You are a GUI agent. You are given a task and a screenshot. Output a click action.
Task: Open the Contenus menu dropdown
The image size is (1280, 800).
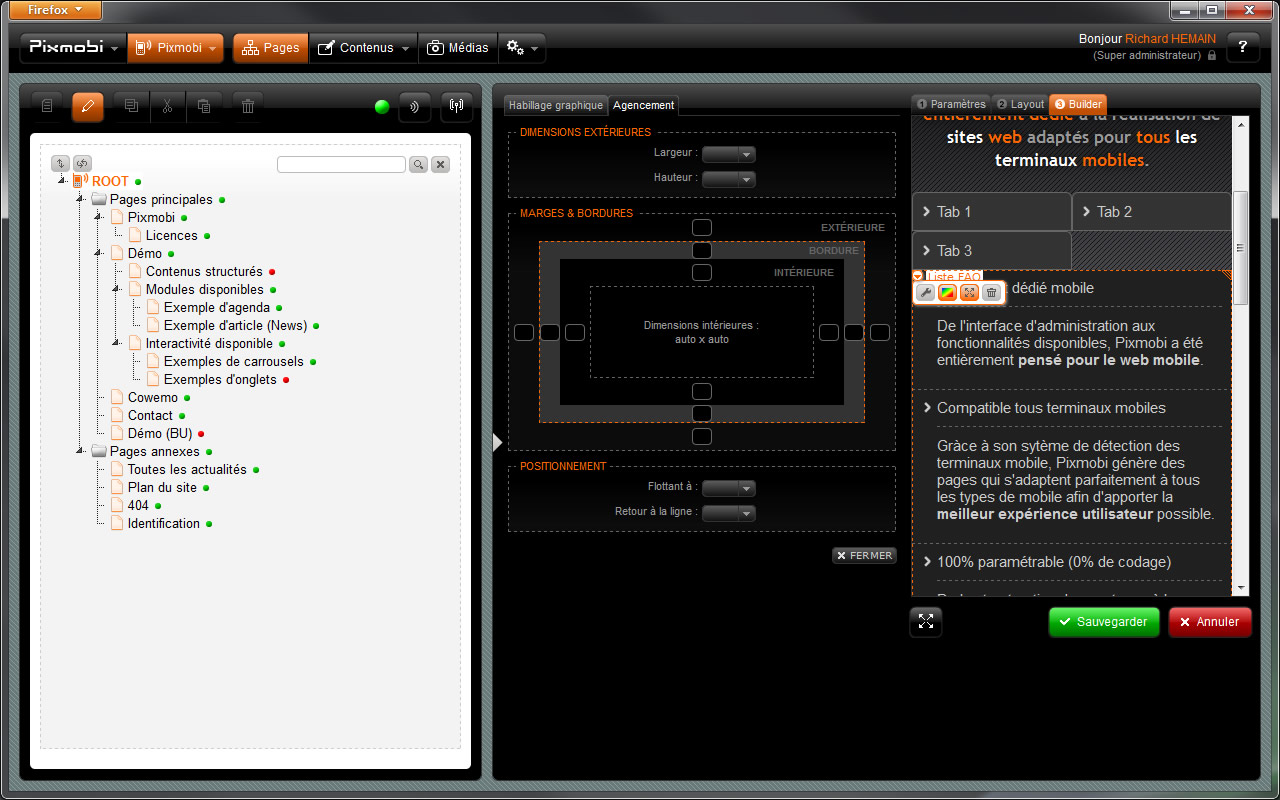tap(364, 48)
